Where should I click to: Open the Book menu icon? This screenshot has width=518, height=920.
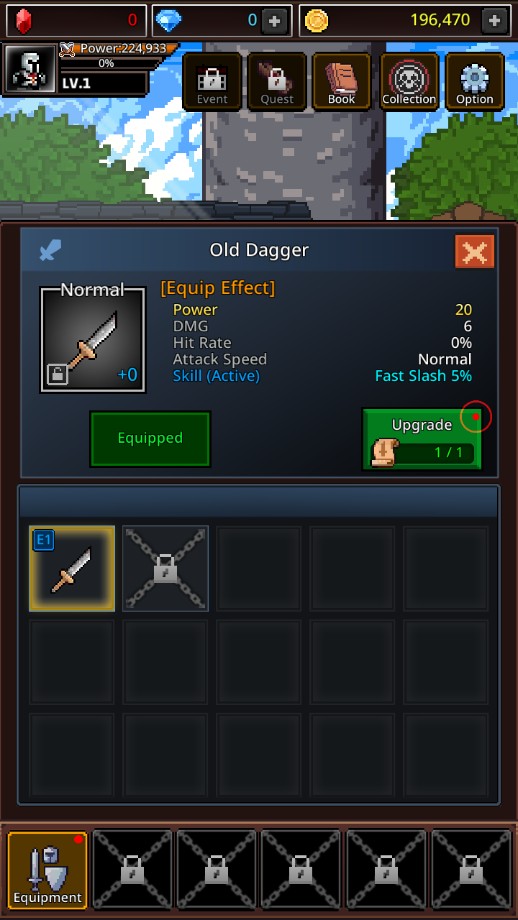[341, 82]
